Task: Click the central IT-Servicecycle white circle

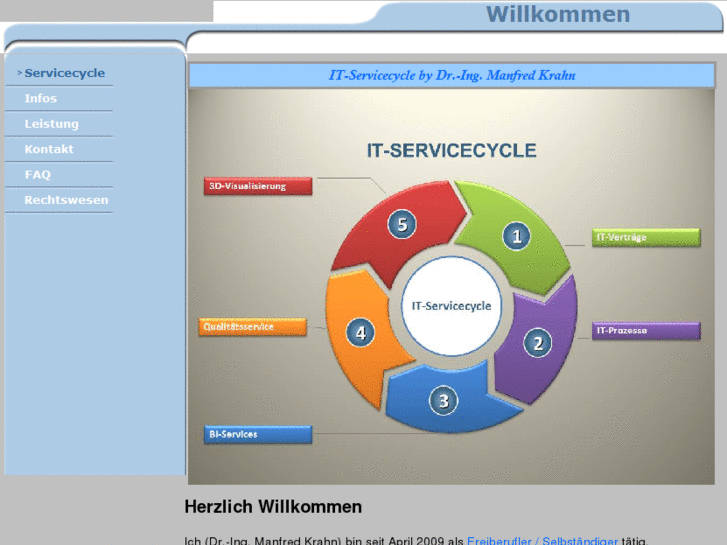Action: click(451, 306)
